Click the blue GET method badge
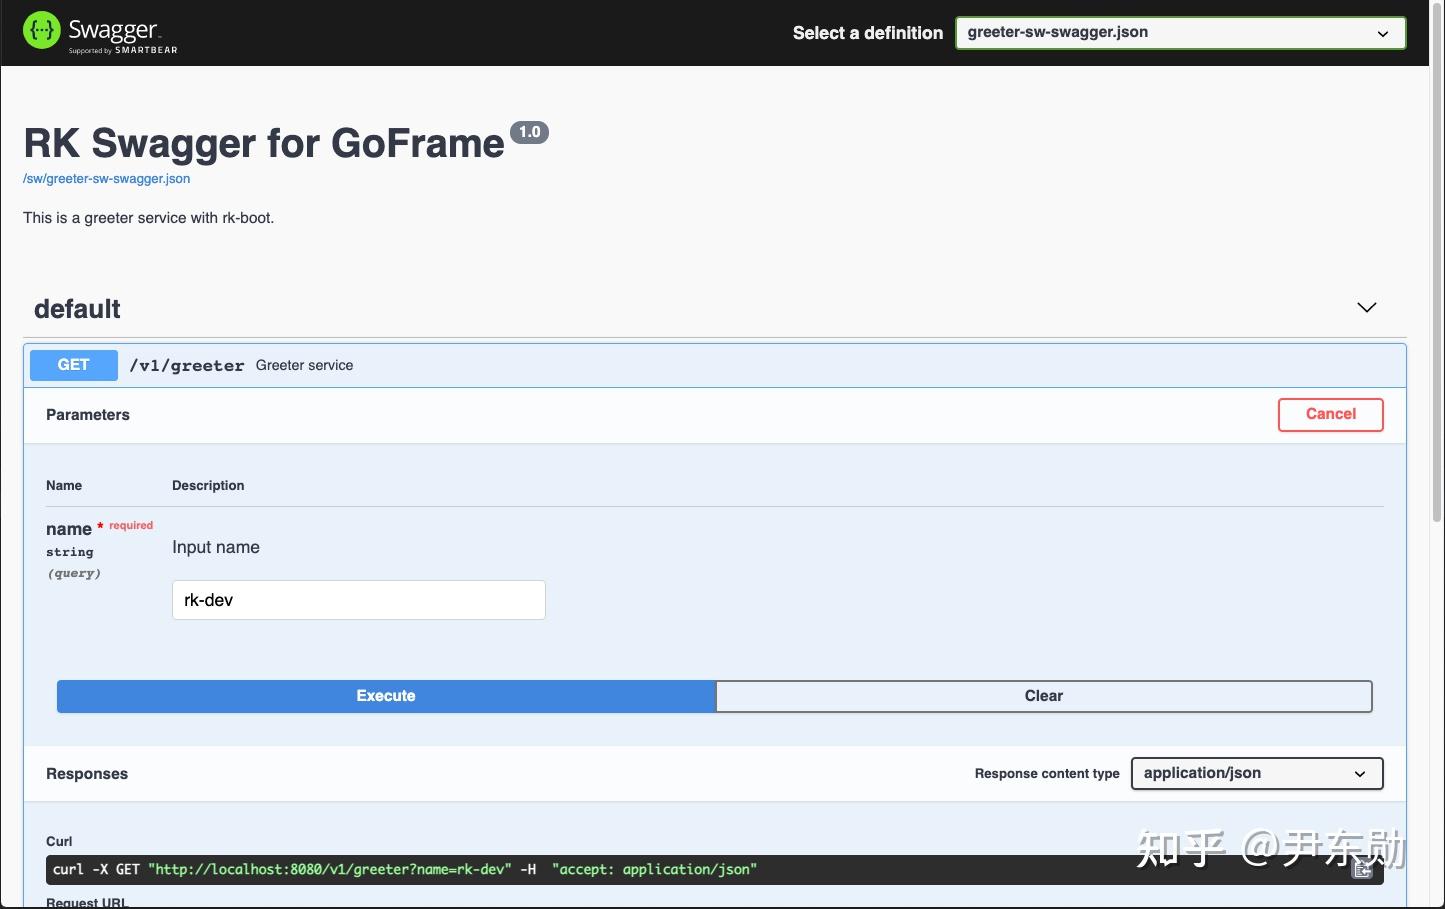1445x909 pixels. pos(73,364)
